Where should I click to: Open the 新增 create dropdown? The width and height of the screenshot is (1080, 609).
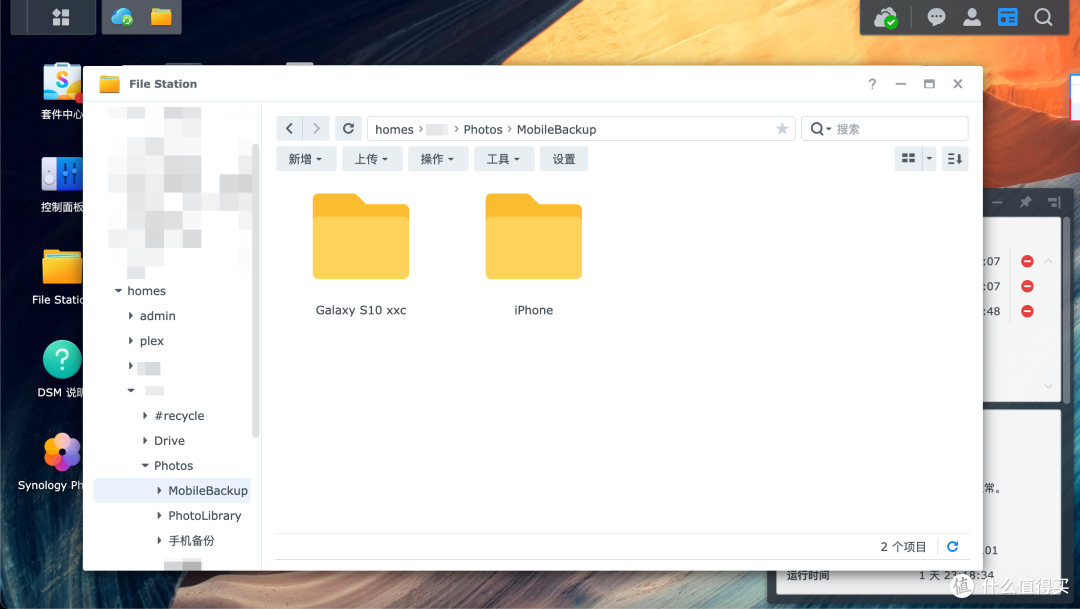[x=306, y=158]
